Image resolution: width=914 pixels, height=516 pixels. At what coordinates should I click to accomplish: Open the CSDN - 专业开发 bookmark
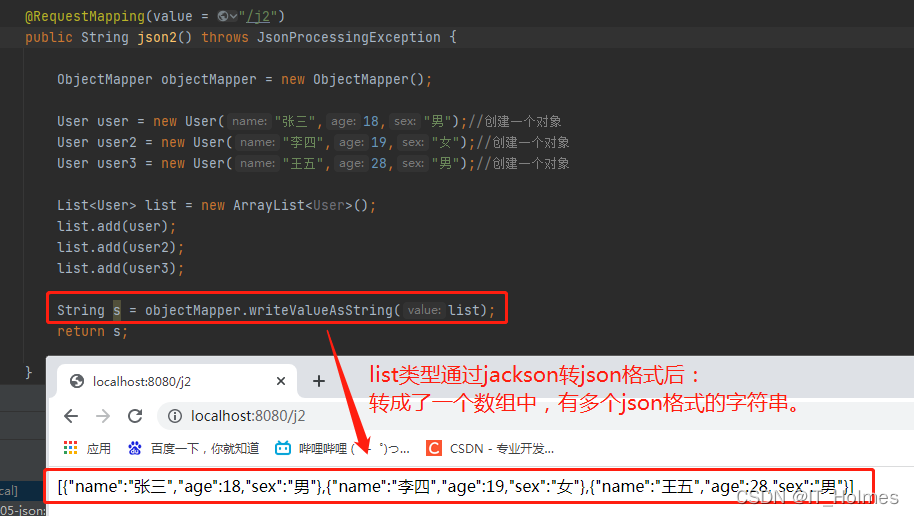[x=490, y=448]
